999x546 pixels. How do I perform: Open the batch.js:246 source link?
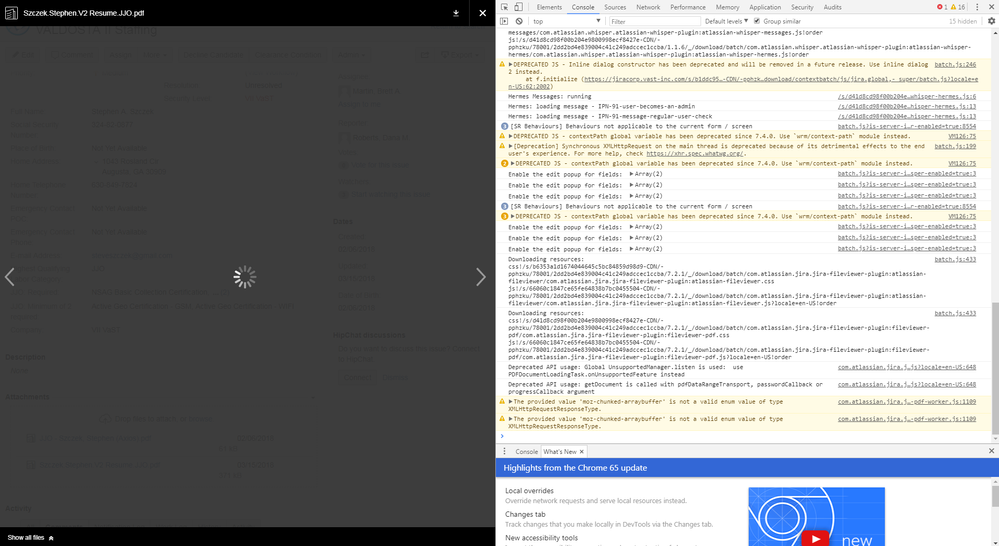point(955,64)
